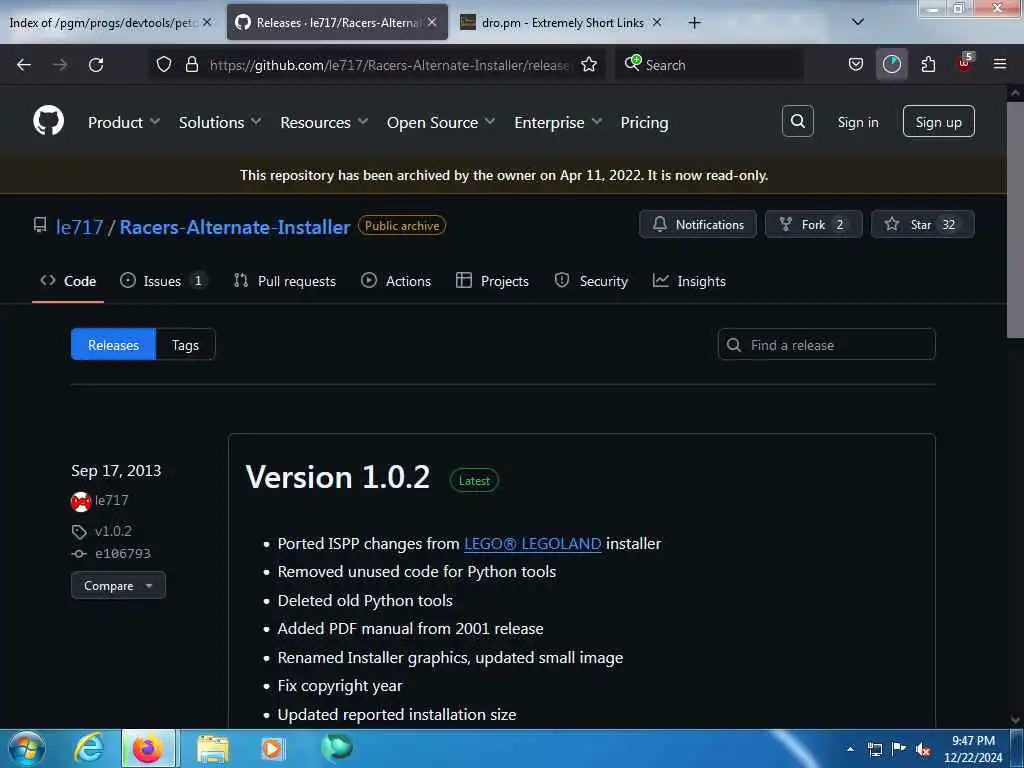
Task: Click the tracking protection shield icon
Action: click(164, 65)
